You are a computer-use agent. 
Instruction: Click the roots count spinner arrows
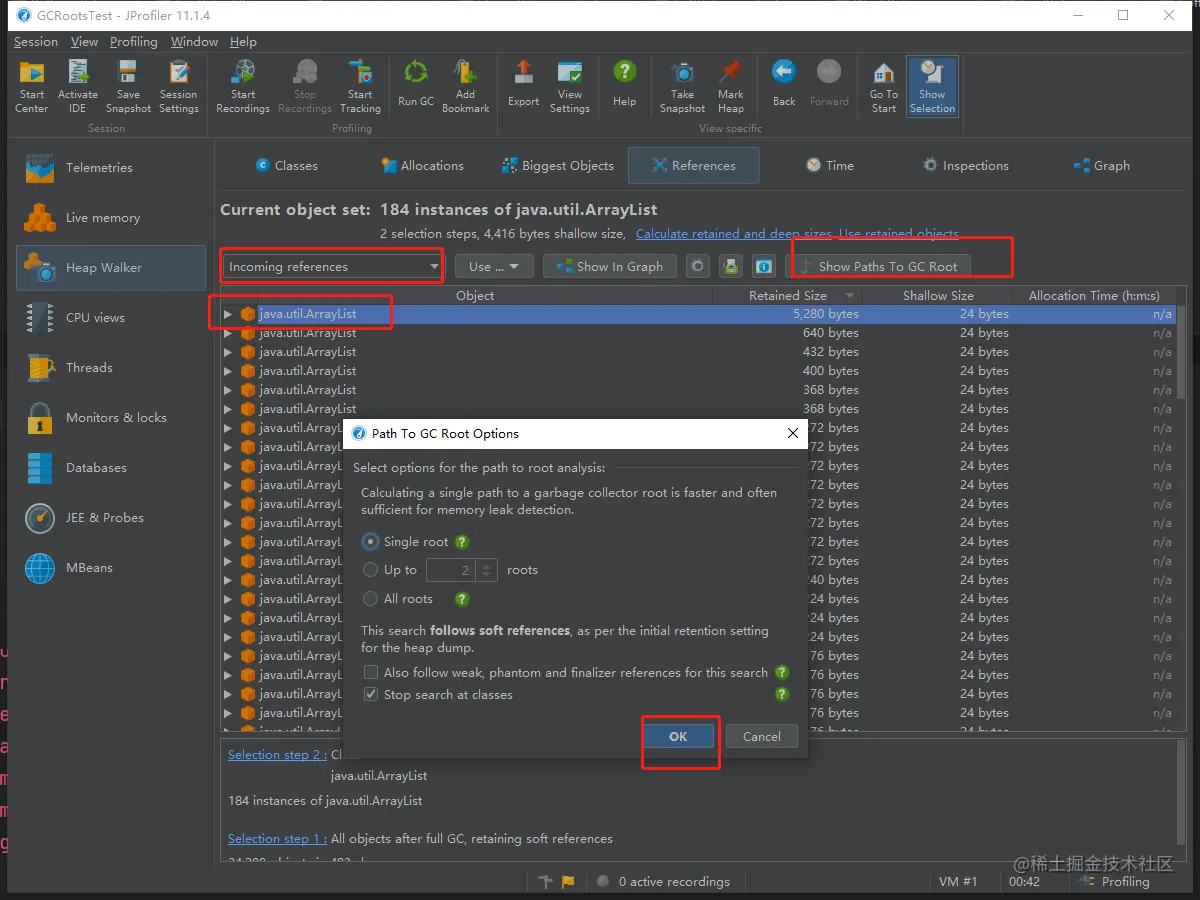click(487, 570)
